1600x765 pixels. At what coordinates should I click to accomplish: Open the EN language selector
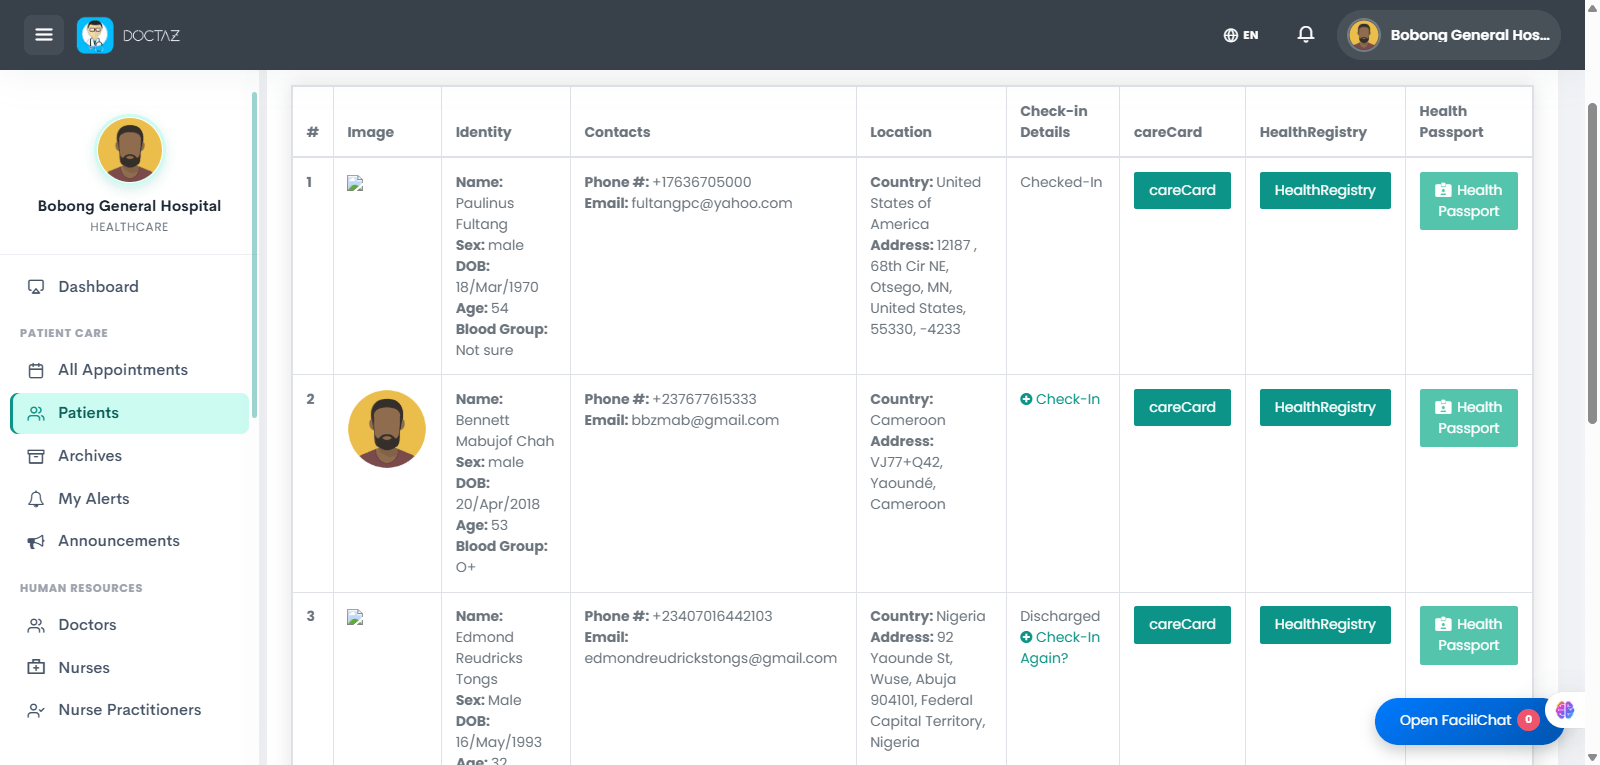(1241, 35)
